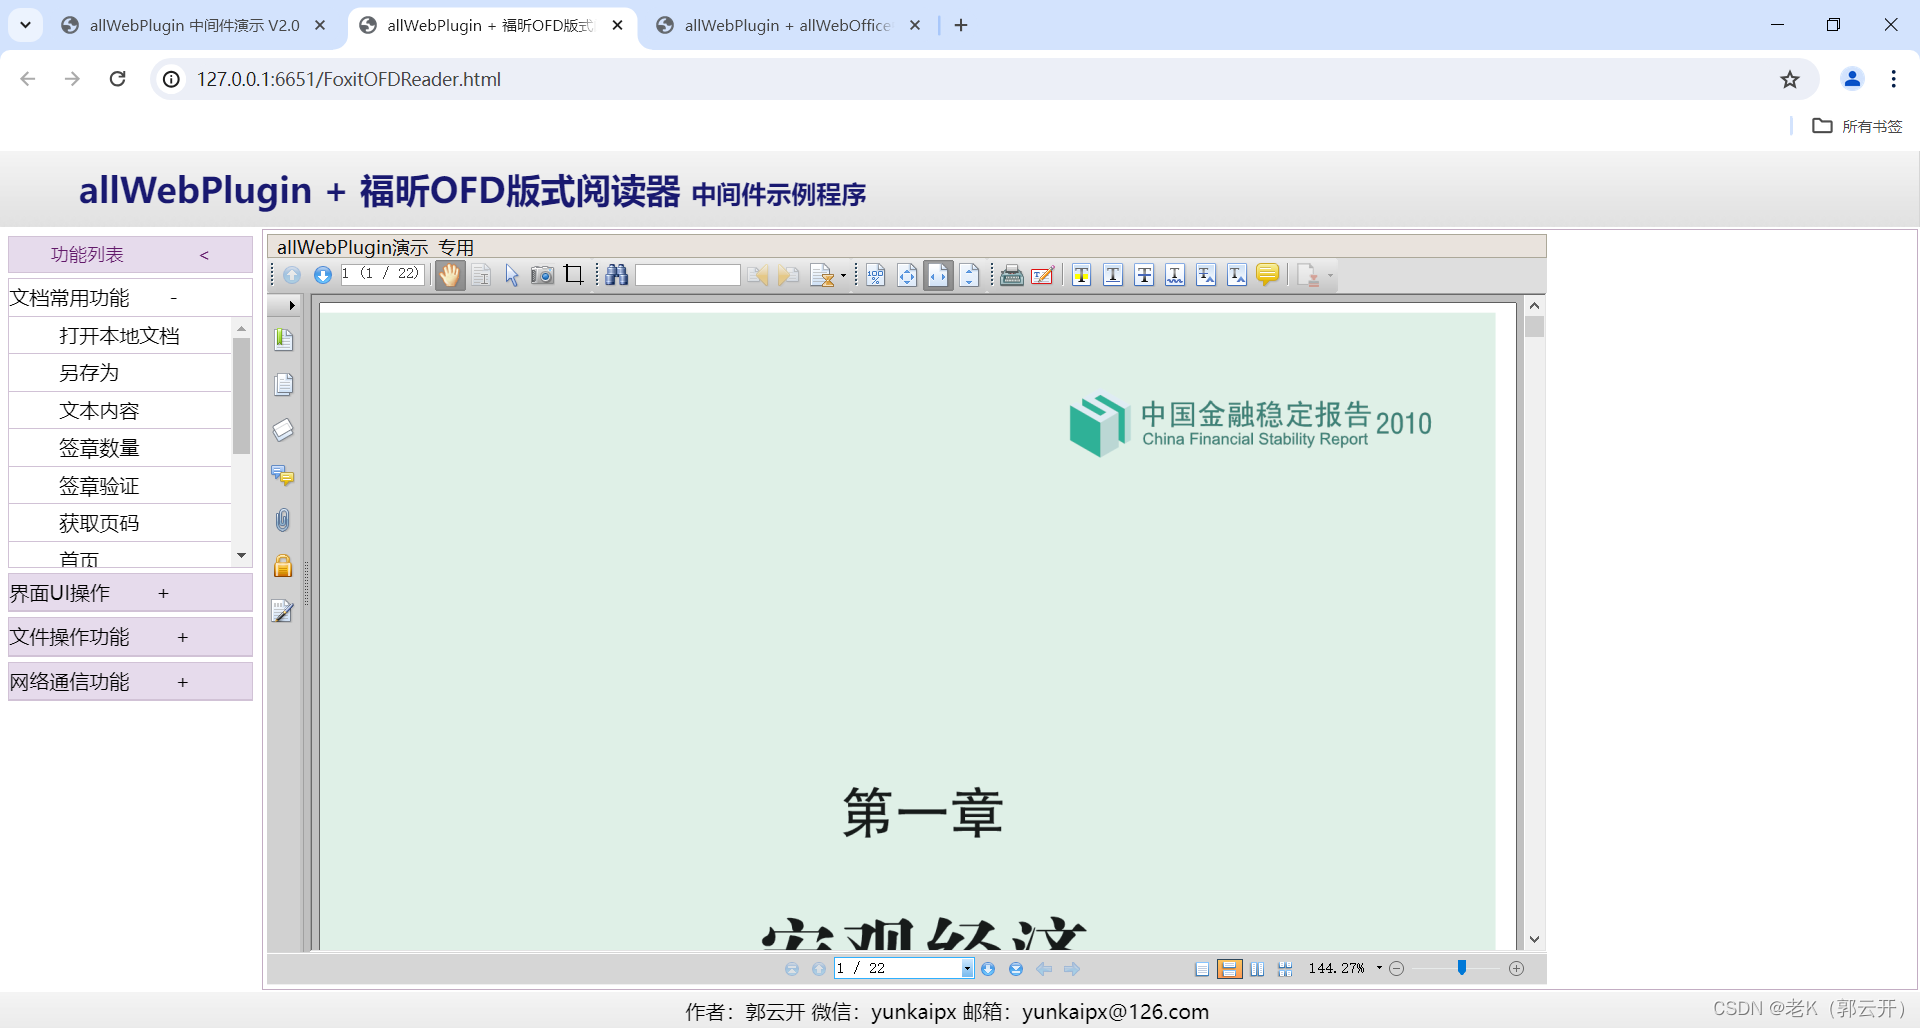Toggle continuous page view mode
Image resolution: width=1920 pixels, height=1028 pixels.
click(1229, 968)
